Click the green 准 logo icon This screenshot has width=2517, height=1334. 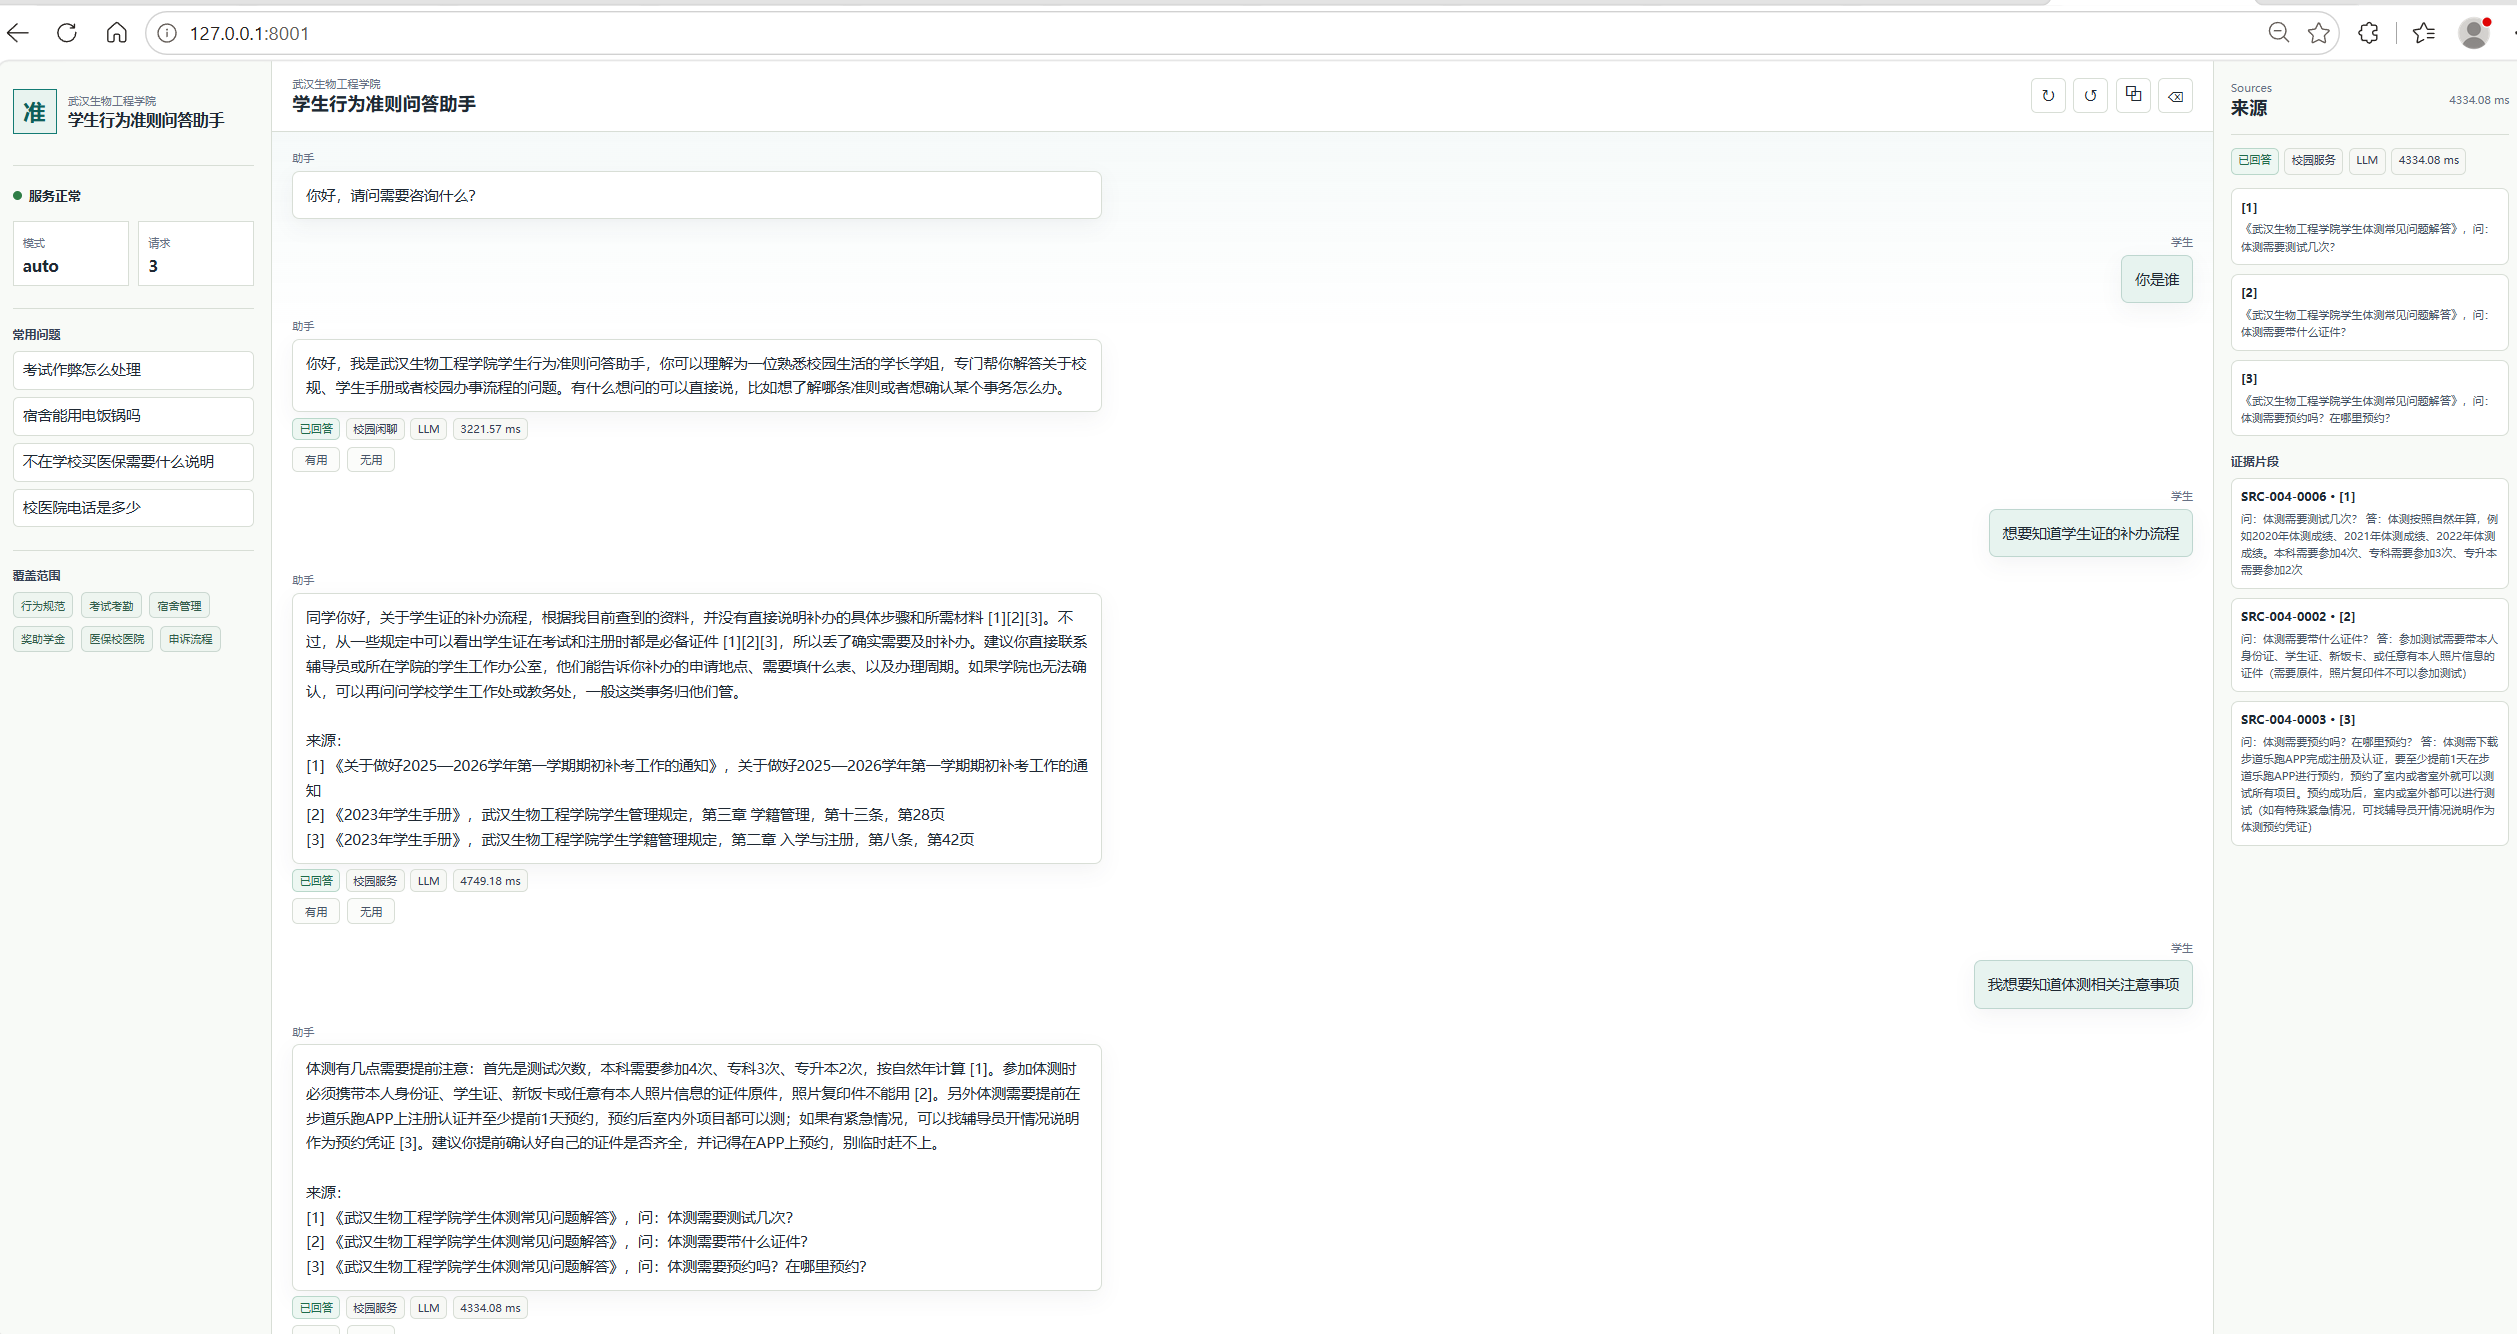[x=35, y=111]
